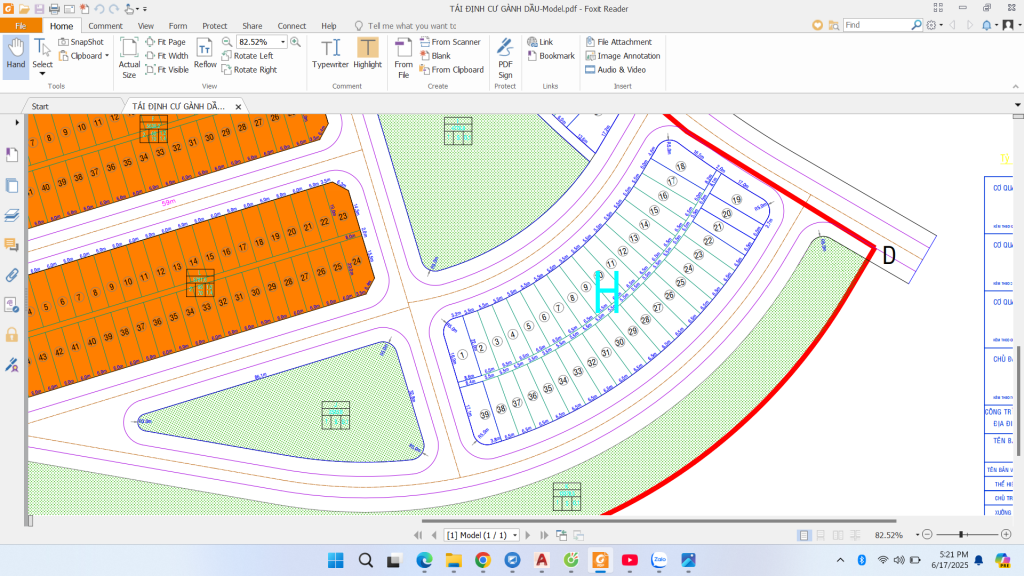The image size is (1024, 576).
Task: Enable facing pages view mode
Action: coord(838,535)
